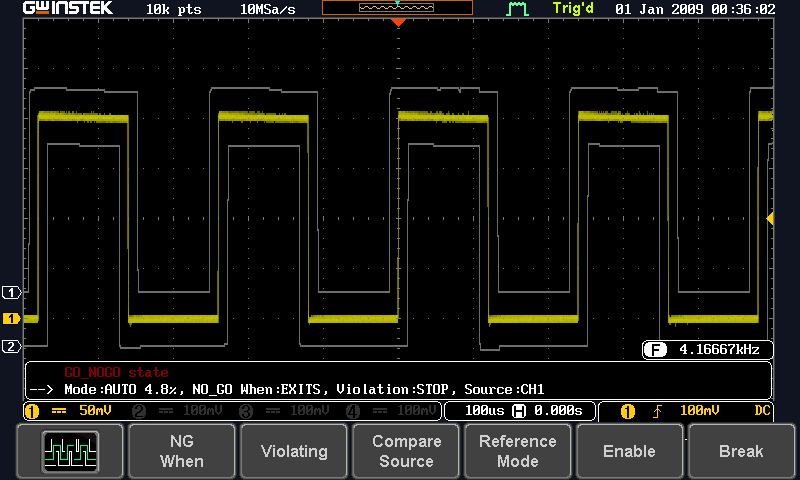Click the channel 1 ground reference marker

pyautogui.click(x=11, y=319)
